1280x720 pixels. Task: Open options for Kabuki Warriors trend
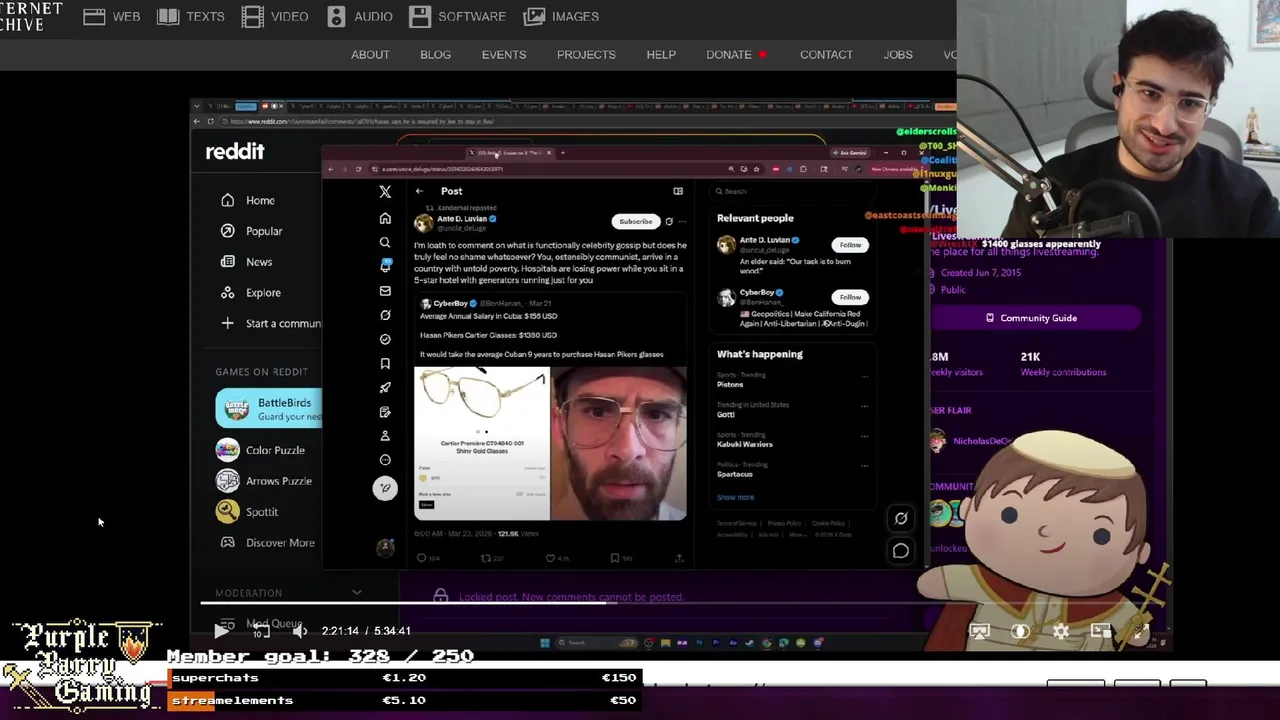click(x=864, y=436)
